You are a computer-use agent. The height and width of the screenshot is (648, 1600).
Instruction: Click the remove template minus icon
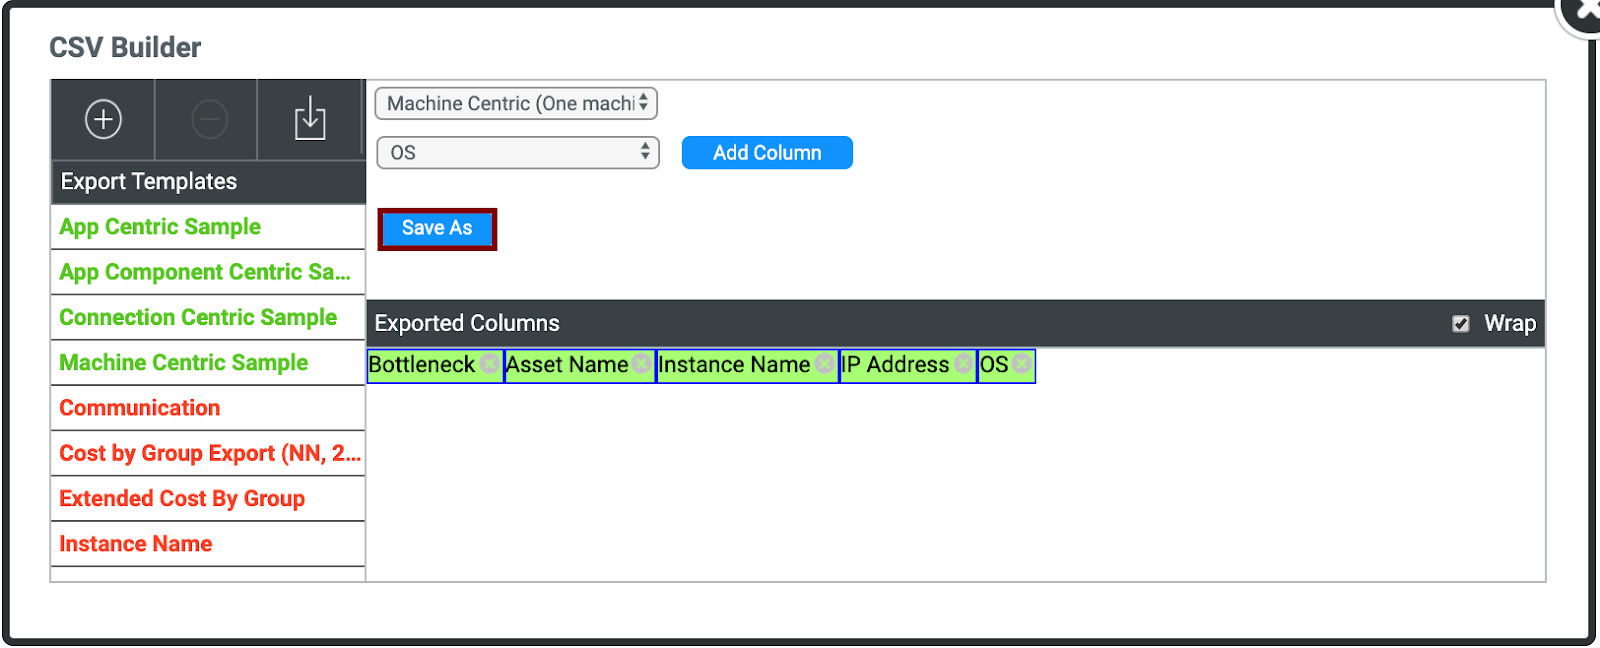(209, 120)
